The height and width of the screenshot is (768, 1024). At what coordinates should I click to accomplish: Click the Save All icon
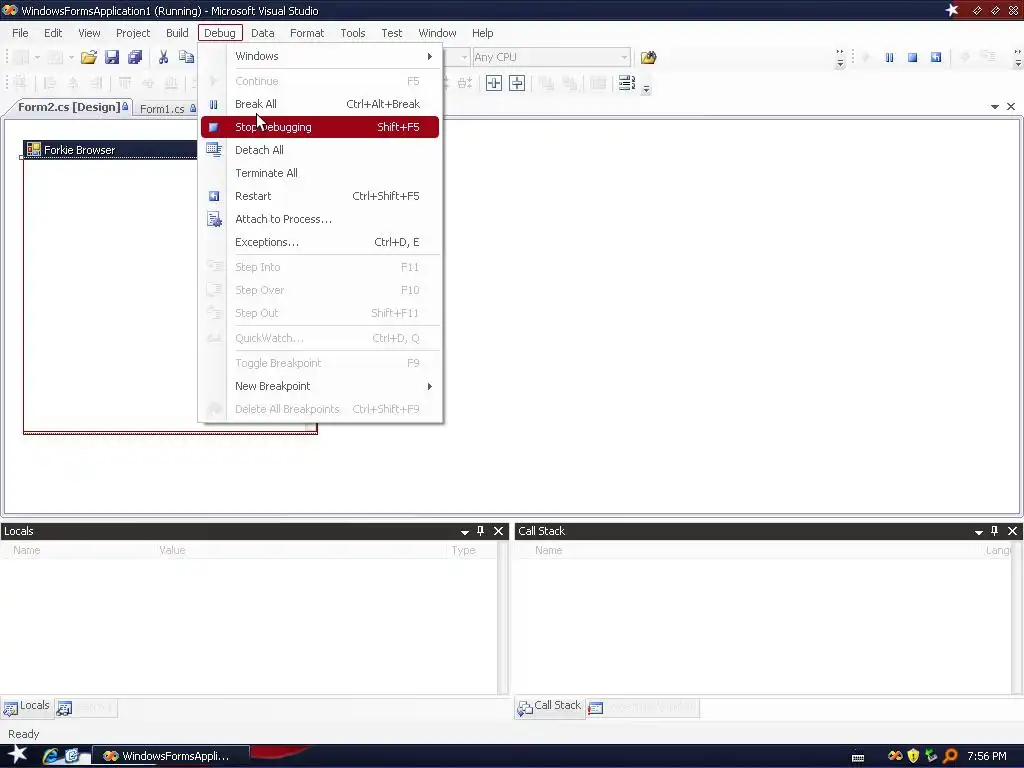[135, 57]
